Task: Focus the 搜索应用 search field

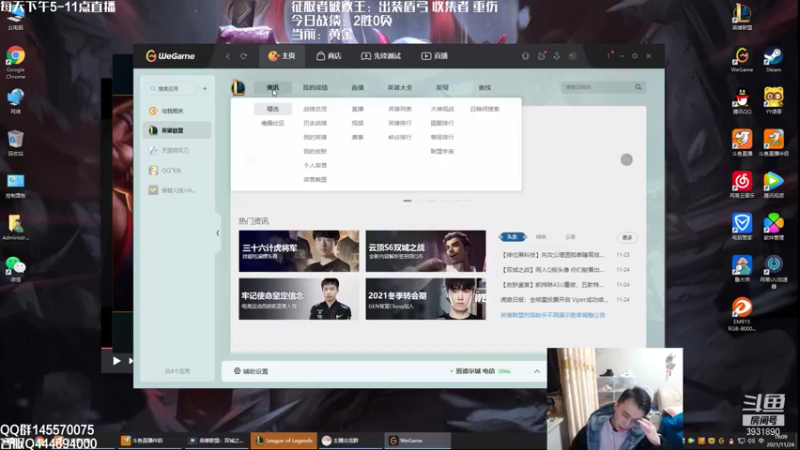Action: coord(171,89)
